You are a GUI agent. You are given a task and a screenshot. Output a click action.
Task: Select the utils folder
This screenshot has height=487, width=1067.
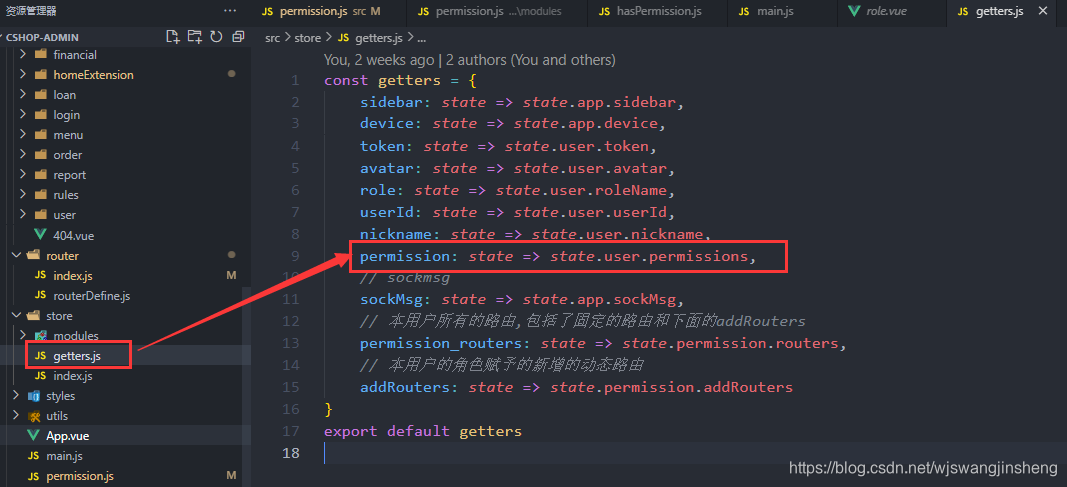[x=57, y=416]
